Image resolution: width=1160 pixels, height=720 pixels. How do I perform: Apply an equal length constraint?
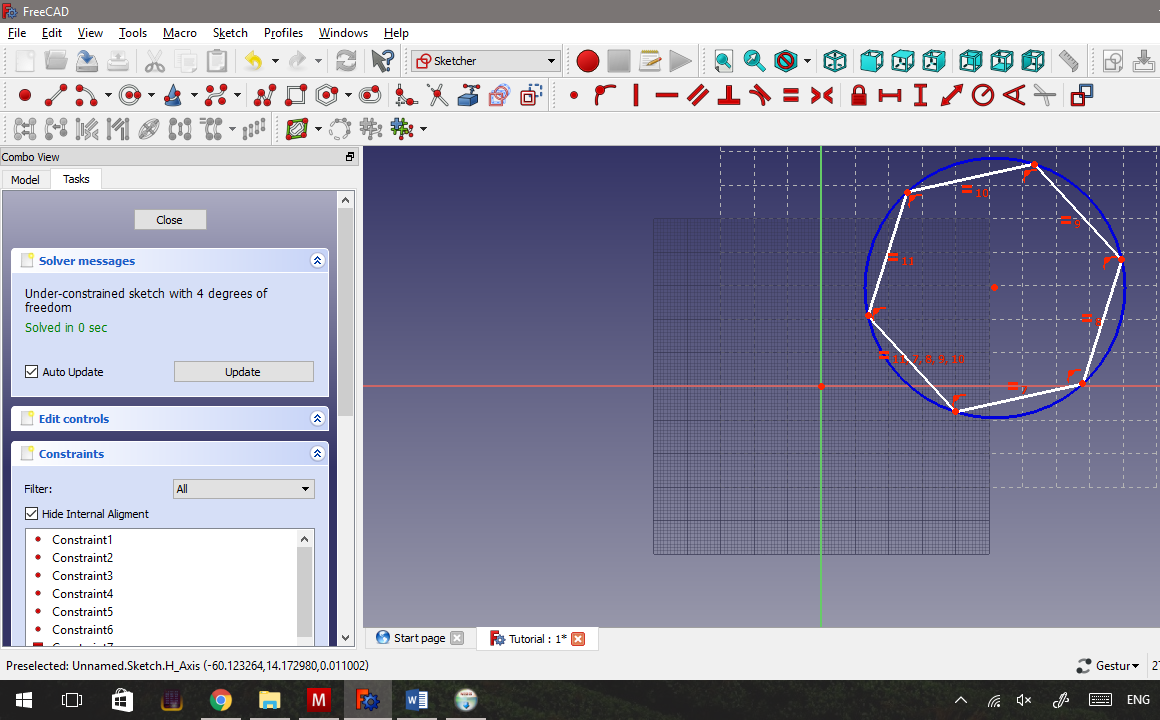coord(788,94)
